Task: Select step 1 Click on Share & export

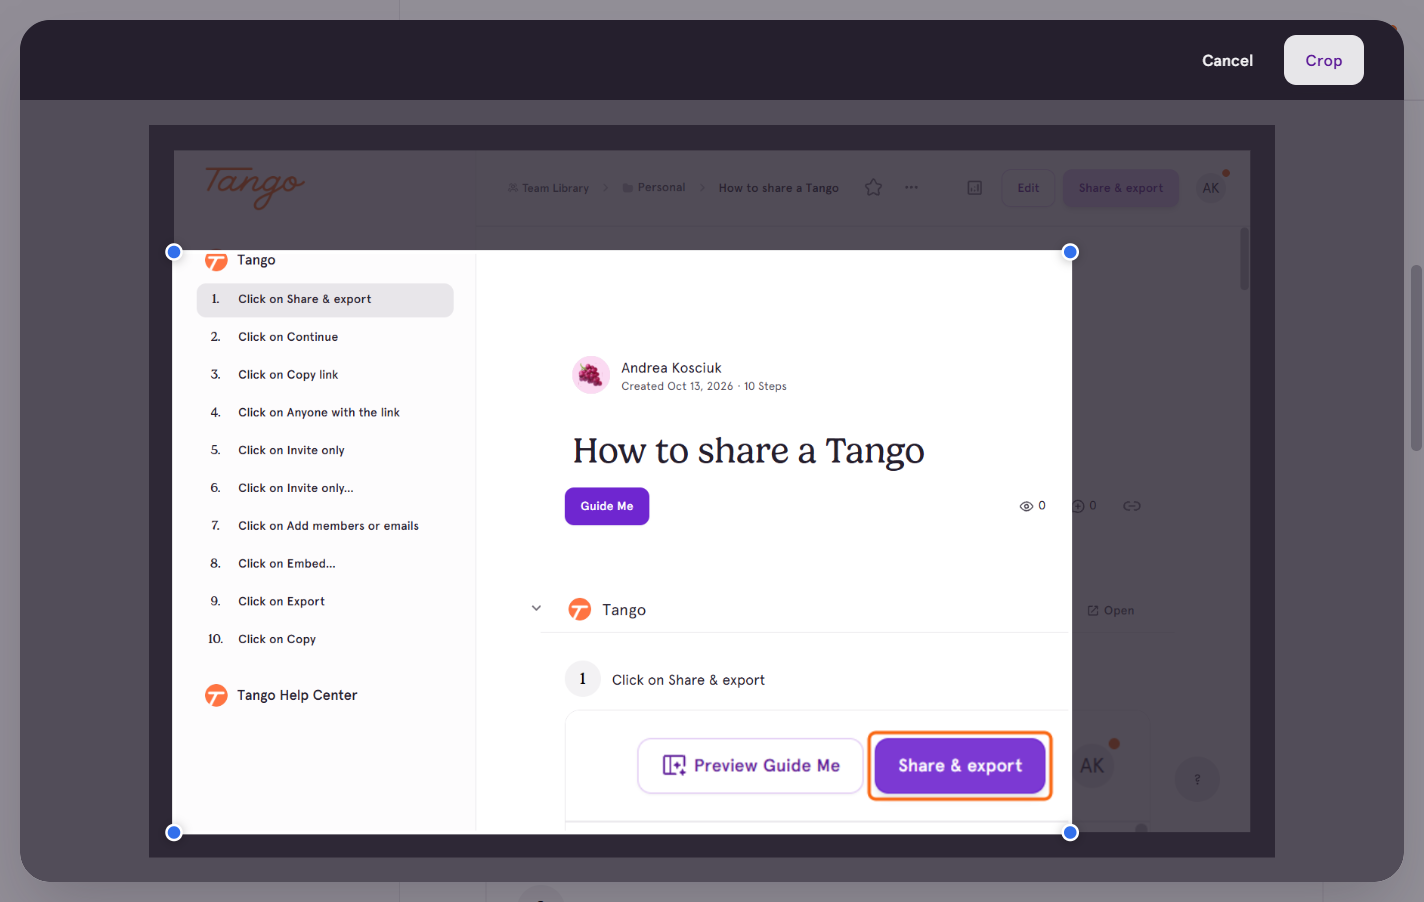Action: coord(325,299)
